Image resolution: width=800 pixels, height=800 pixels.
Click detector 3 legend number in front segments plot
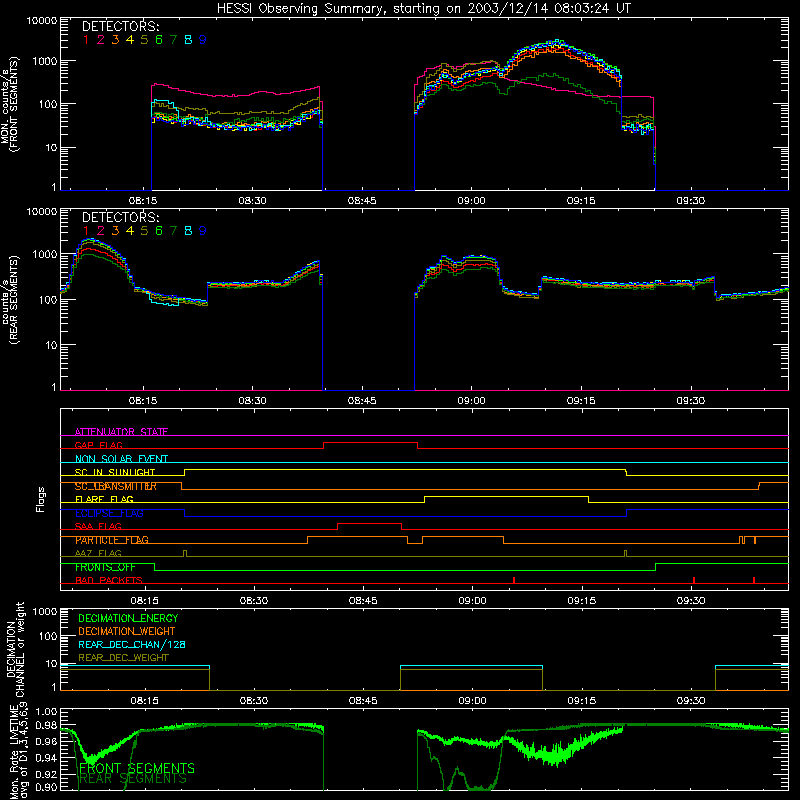(x=115, y=40)
